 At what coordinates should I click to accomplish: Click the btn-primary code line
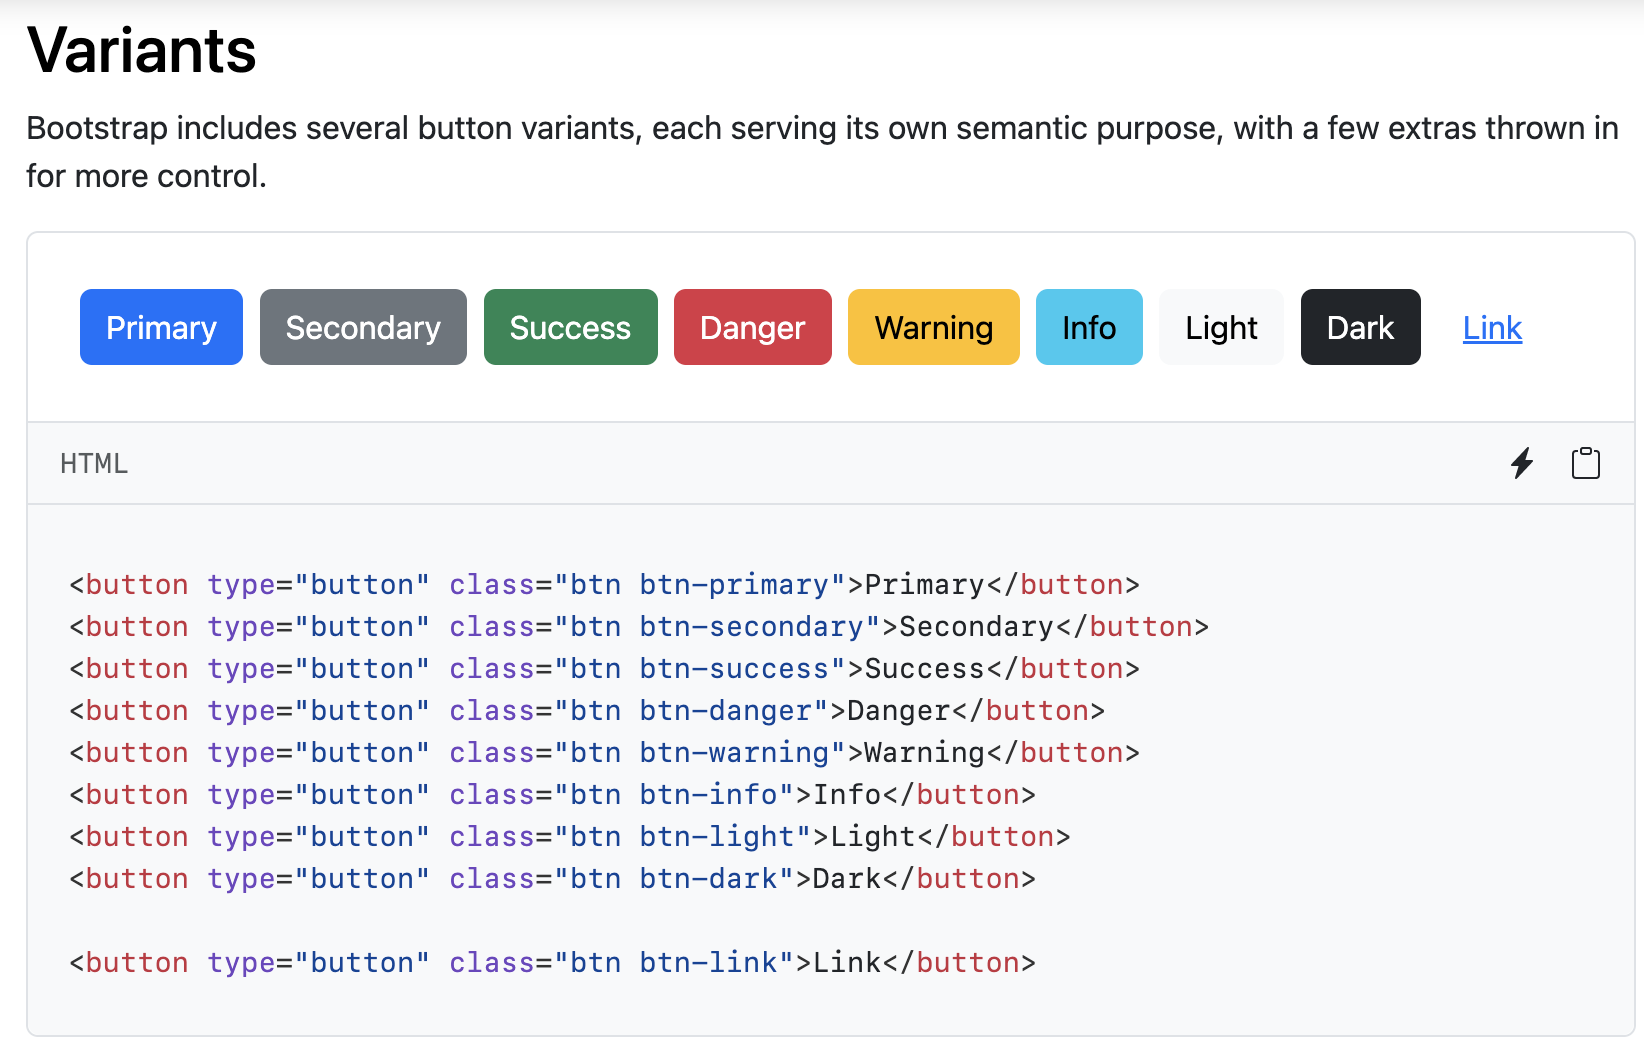(x=604, y=585)
